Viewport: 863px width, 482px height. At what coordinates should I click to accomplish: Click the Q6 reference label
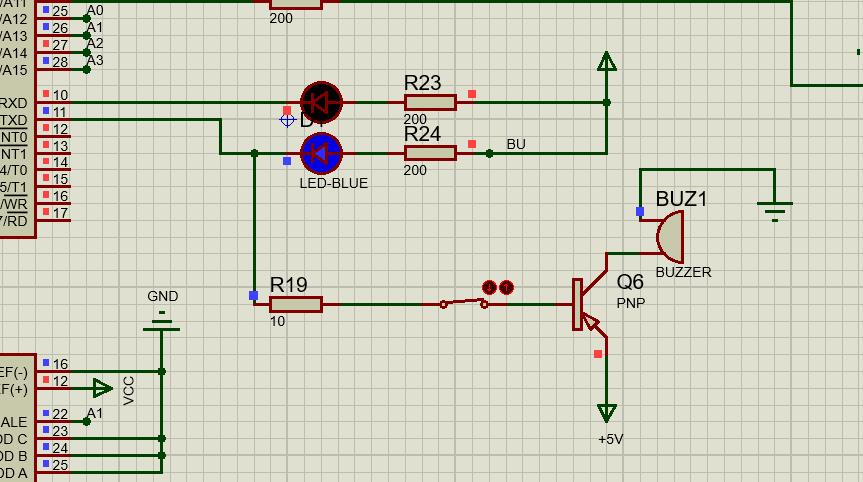(x=630, y=282)
